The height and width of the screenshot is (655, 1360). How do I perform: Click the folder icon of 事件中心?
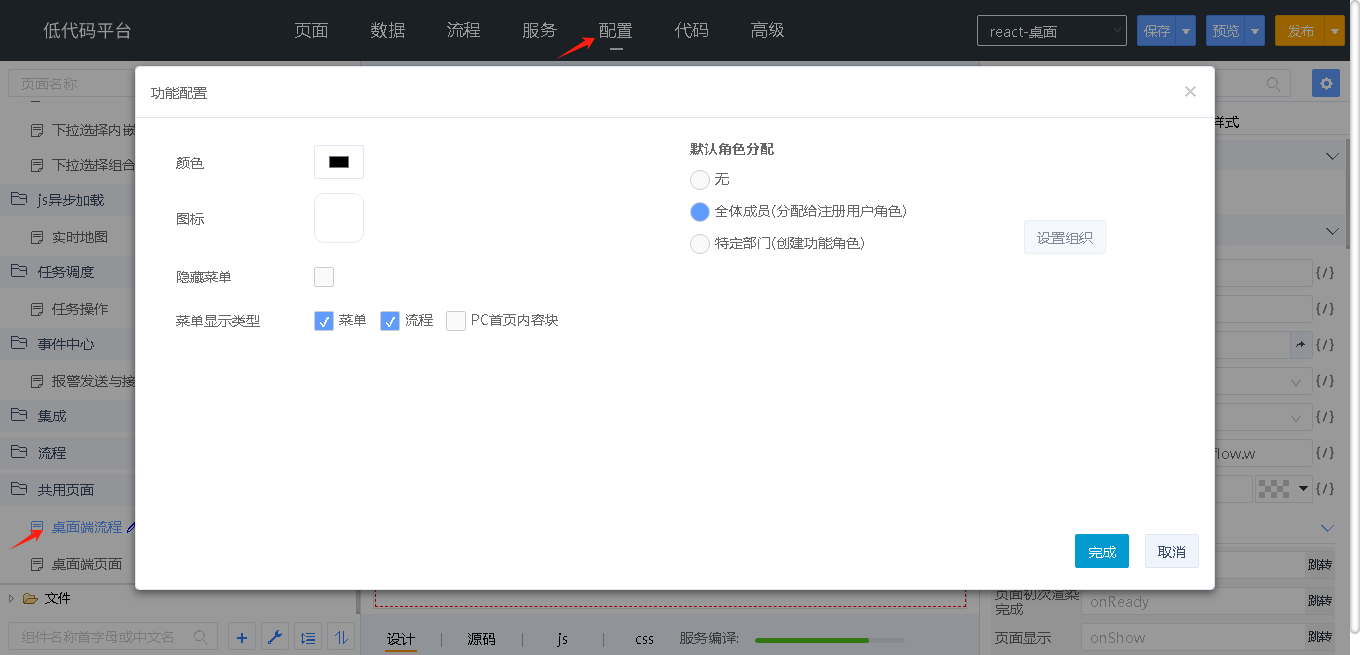(x=18, y=343)
